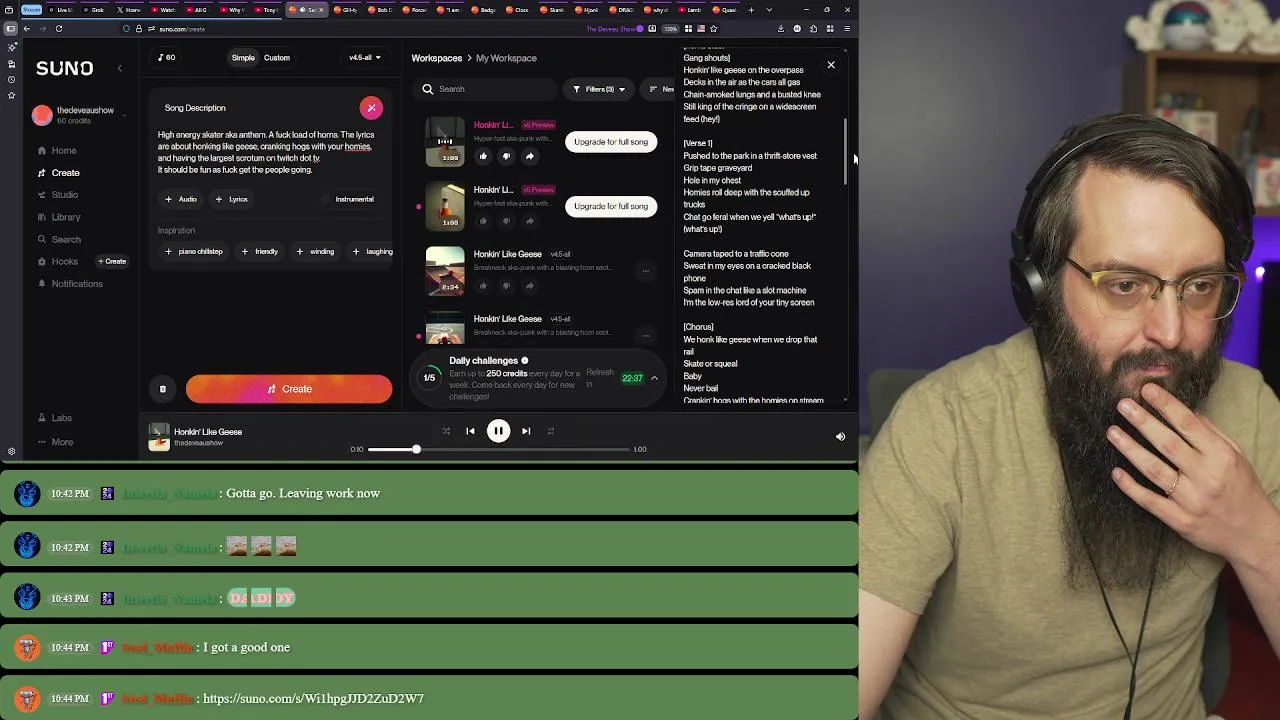Screen dimensions: 1280x720
Task: Click the Daily challenges info icon
Action: point(524,361)
